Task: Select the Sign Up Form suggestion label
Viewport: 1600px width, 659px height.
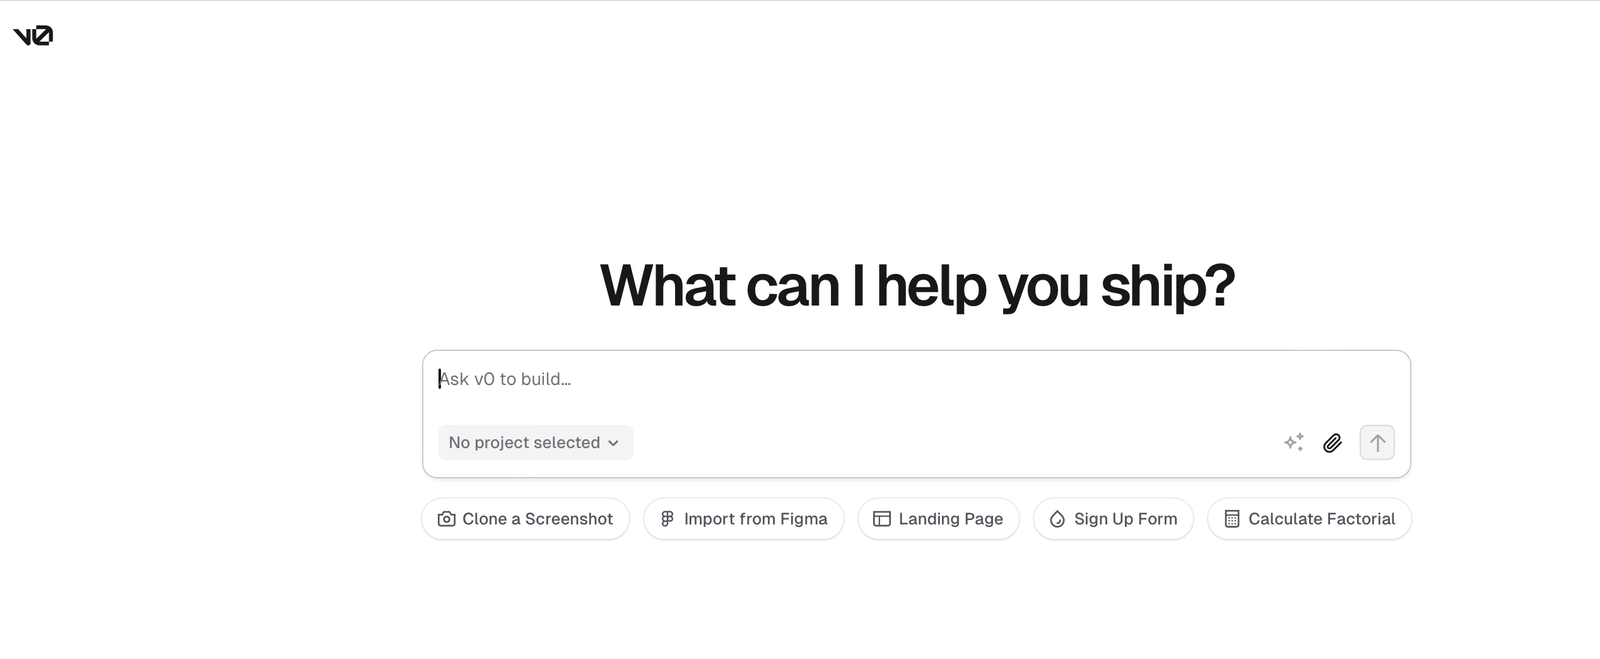Action: click(x=1125, y=519)
